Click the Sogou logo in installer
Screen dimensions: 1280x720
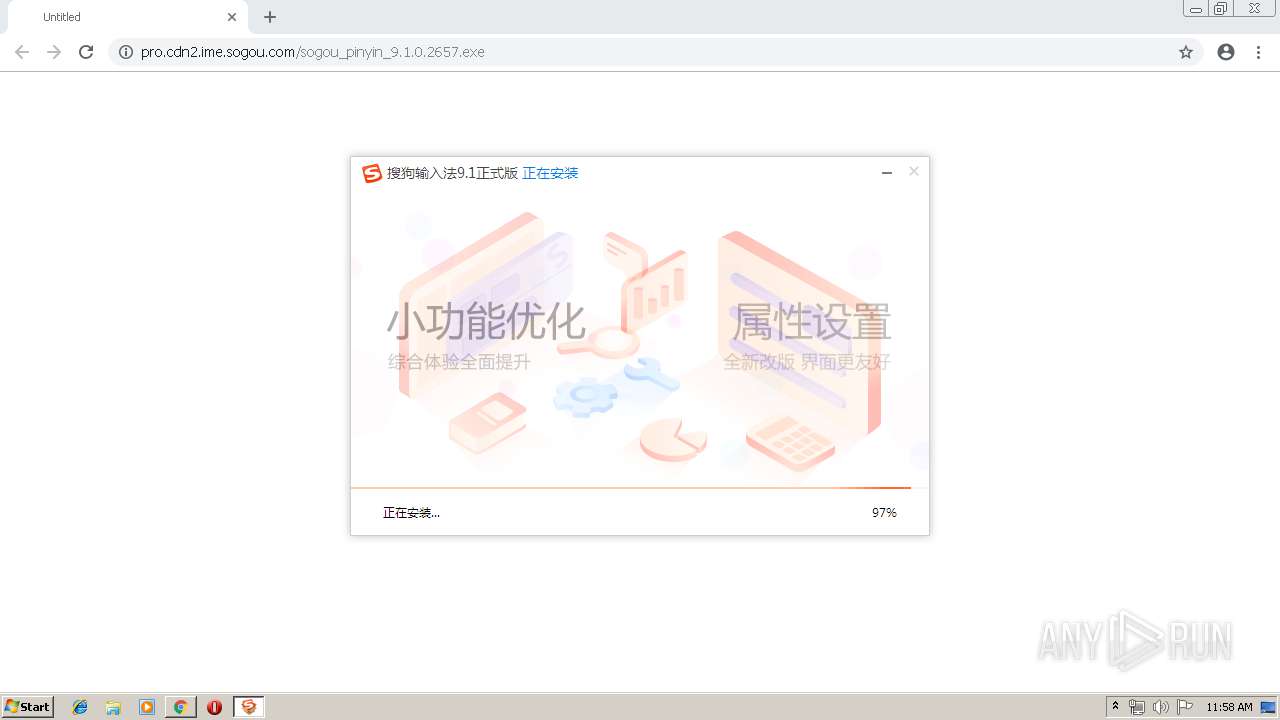click(372, 174)
